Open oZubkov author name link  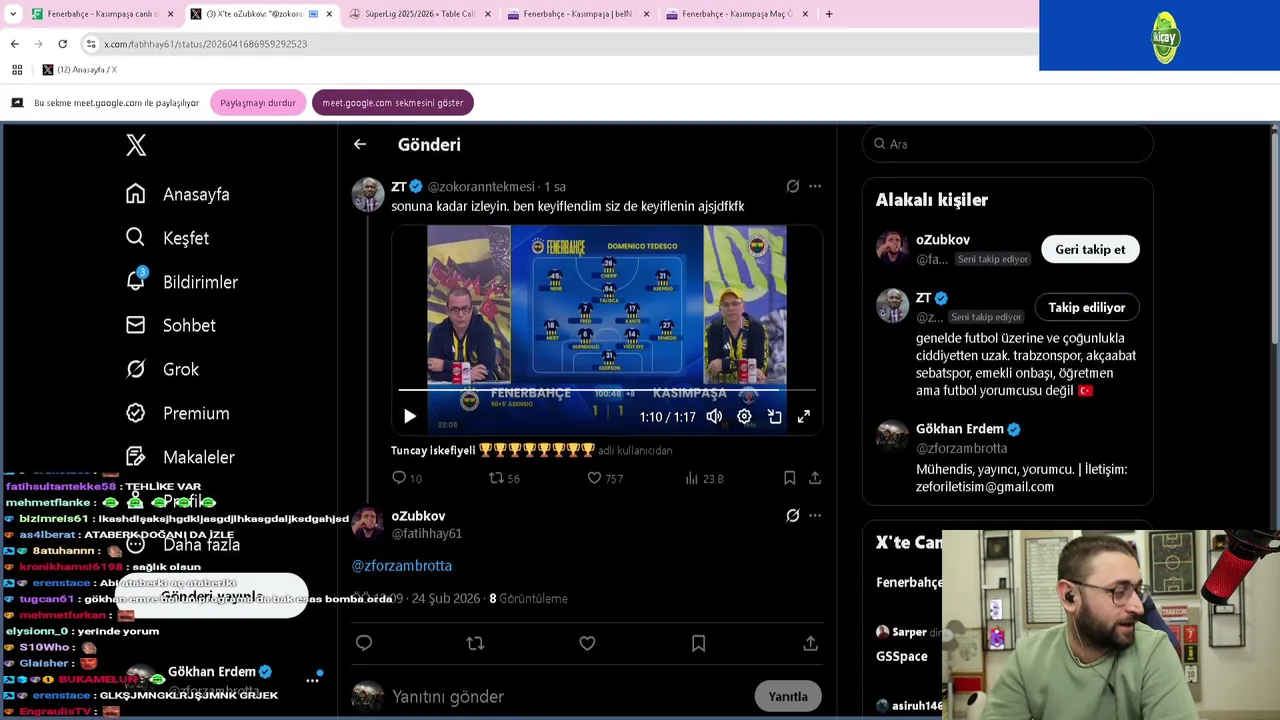tap(418, 516)
